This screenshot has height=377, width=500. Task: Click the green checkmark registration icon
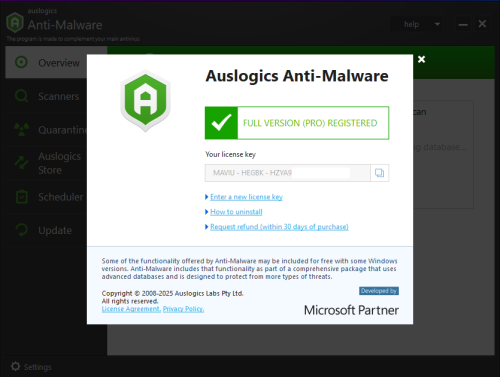point(221,123)
